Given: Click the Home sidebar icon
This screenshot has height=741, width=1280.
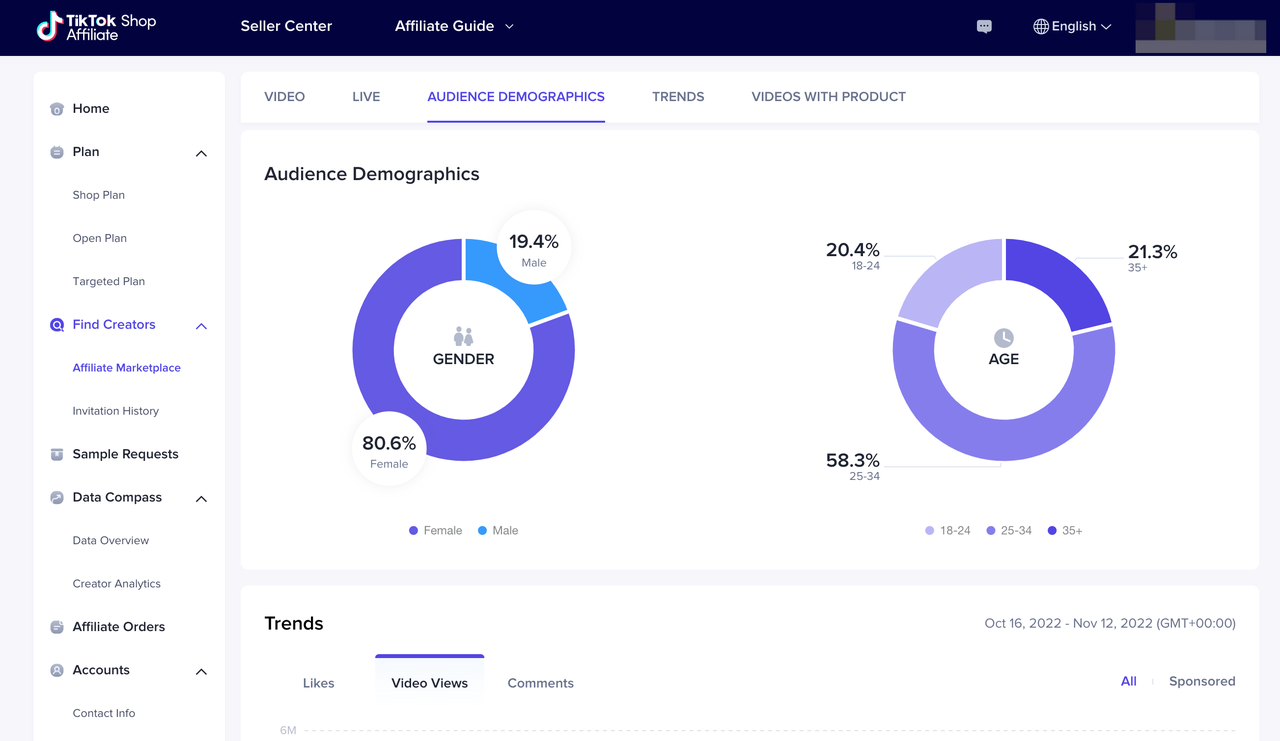Looking at the screenshot, I should 57,109.
